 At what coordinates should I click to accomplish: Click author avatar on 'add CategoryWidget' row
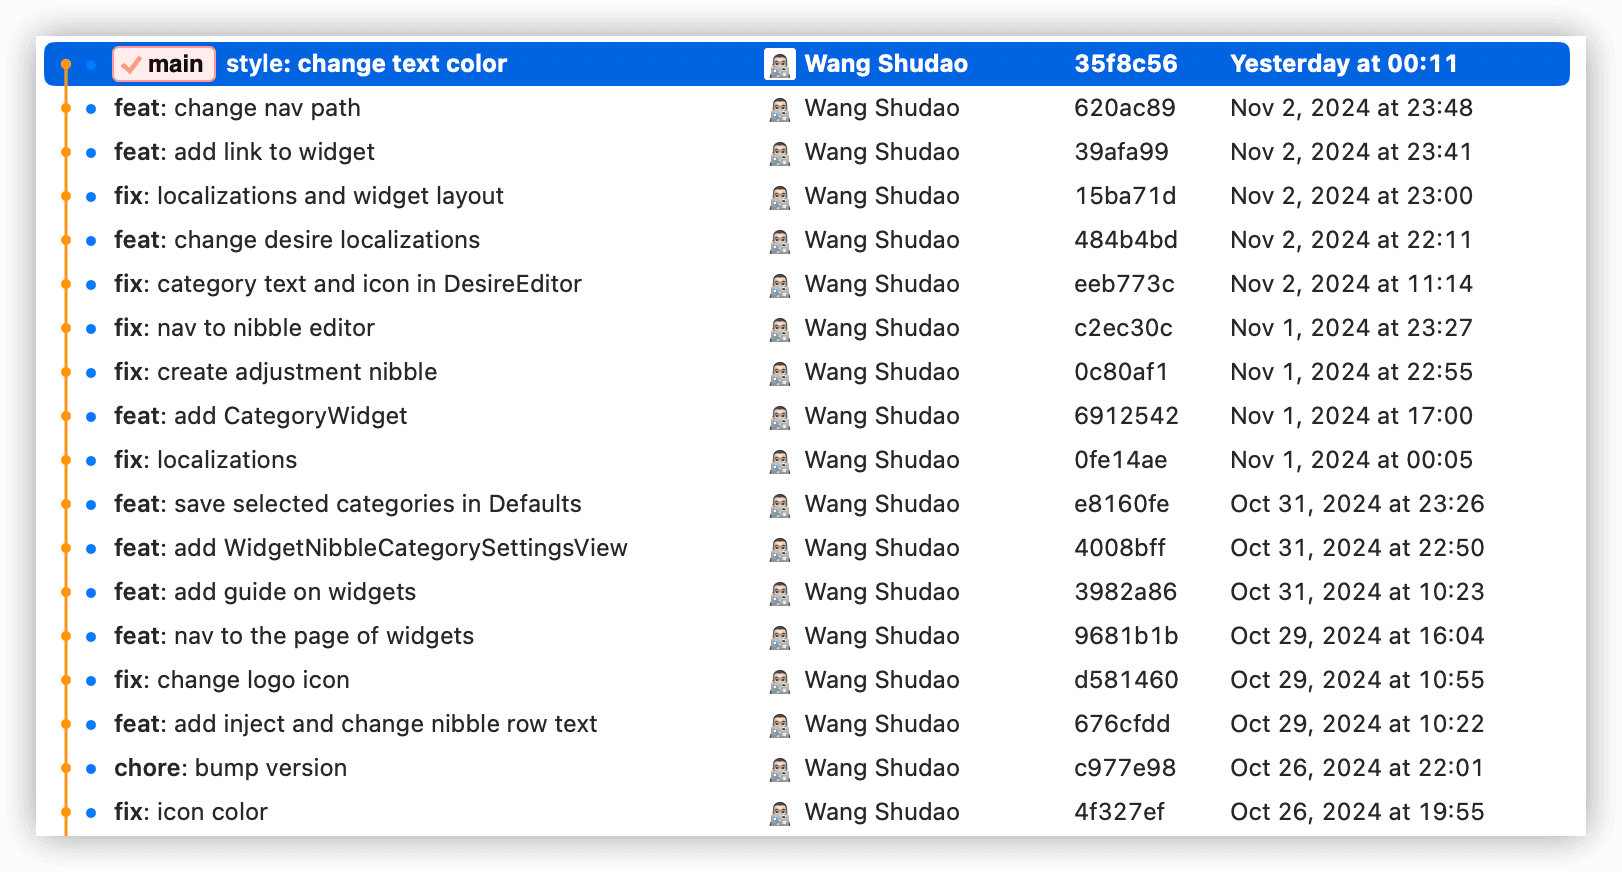pos(780,417)
